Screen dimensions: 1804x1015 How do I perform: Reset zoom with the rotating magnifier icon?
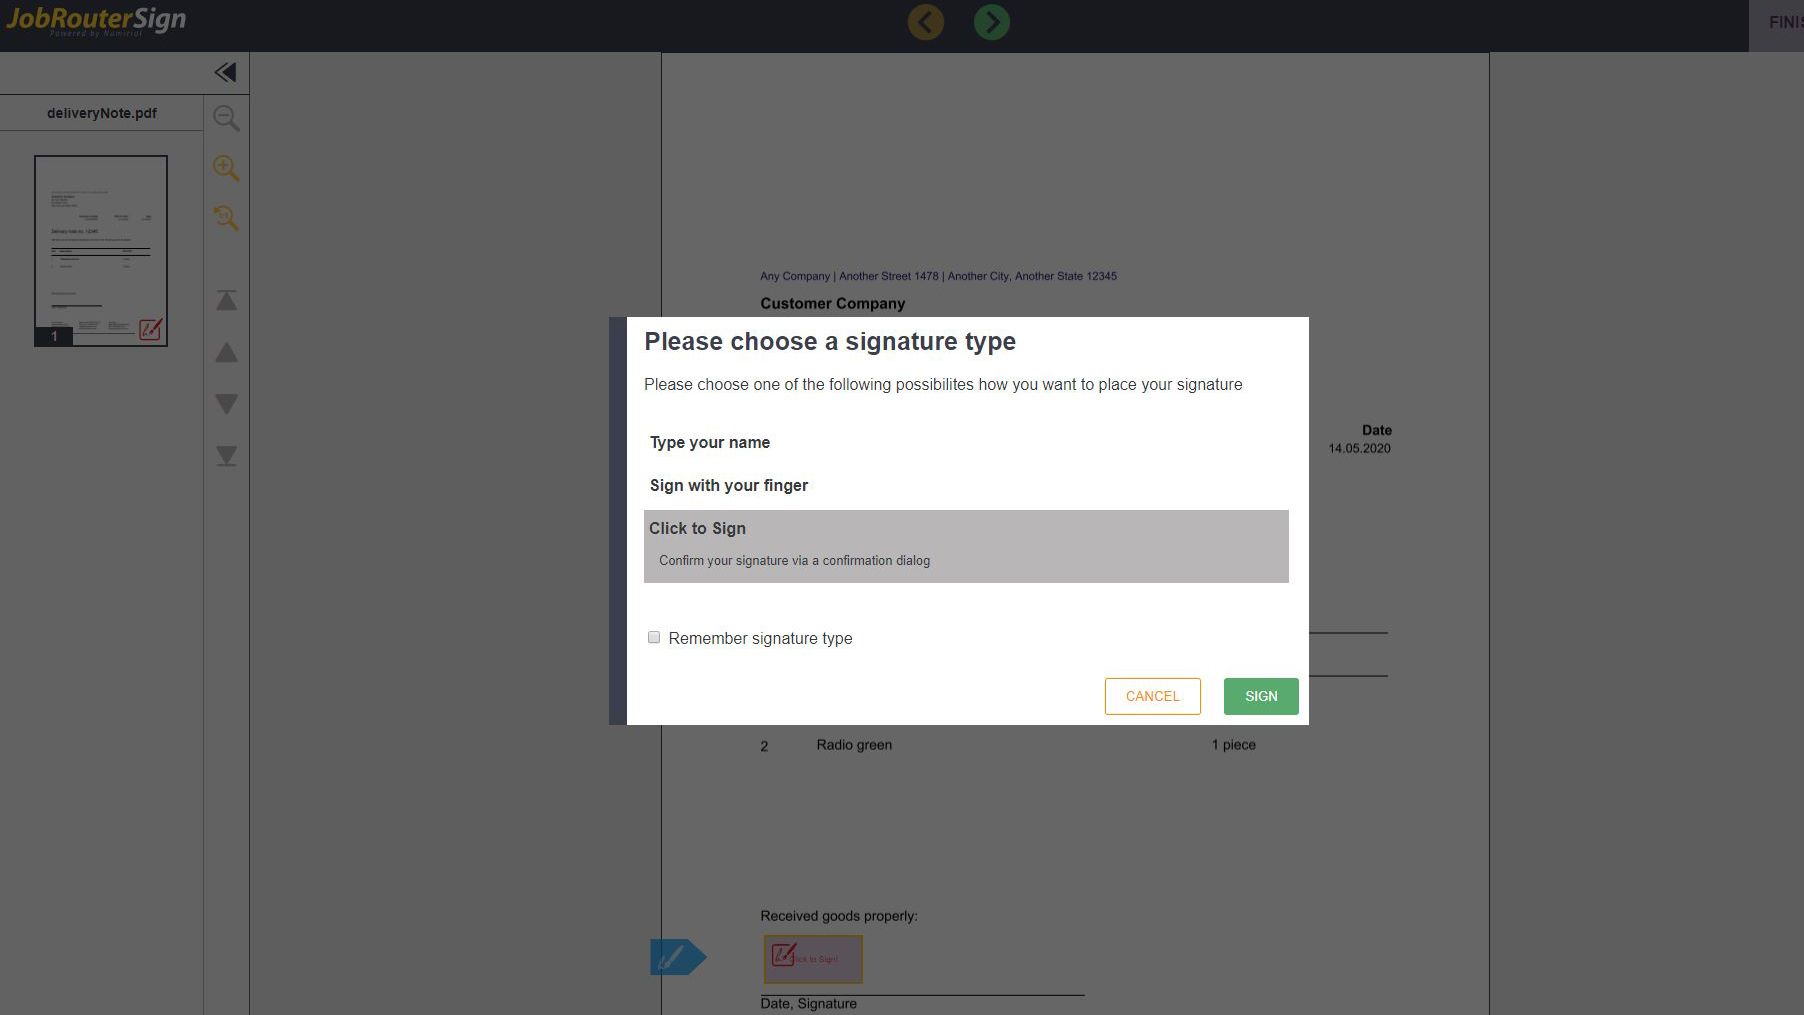pos(226,218)
